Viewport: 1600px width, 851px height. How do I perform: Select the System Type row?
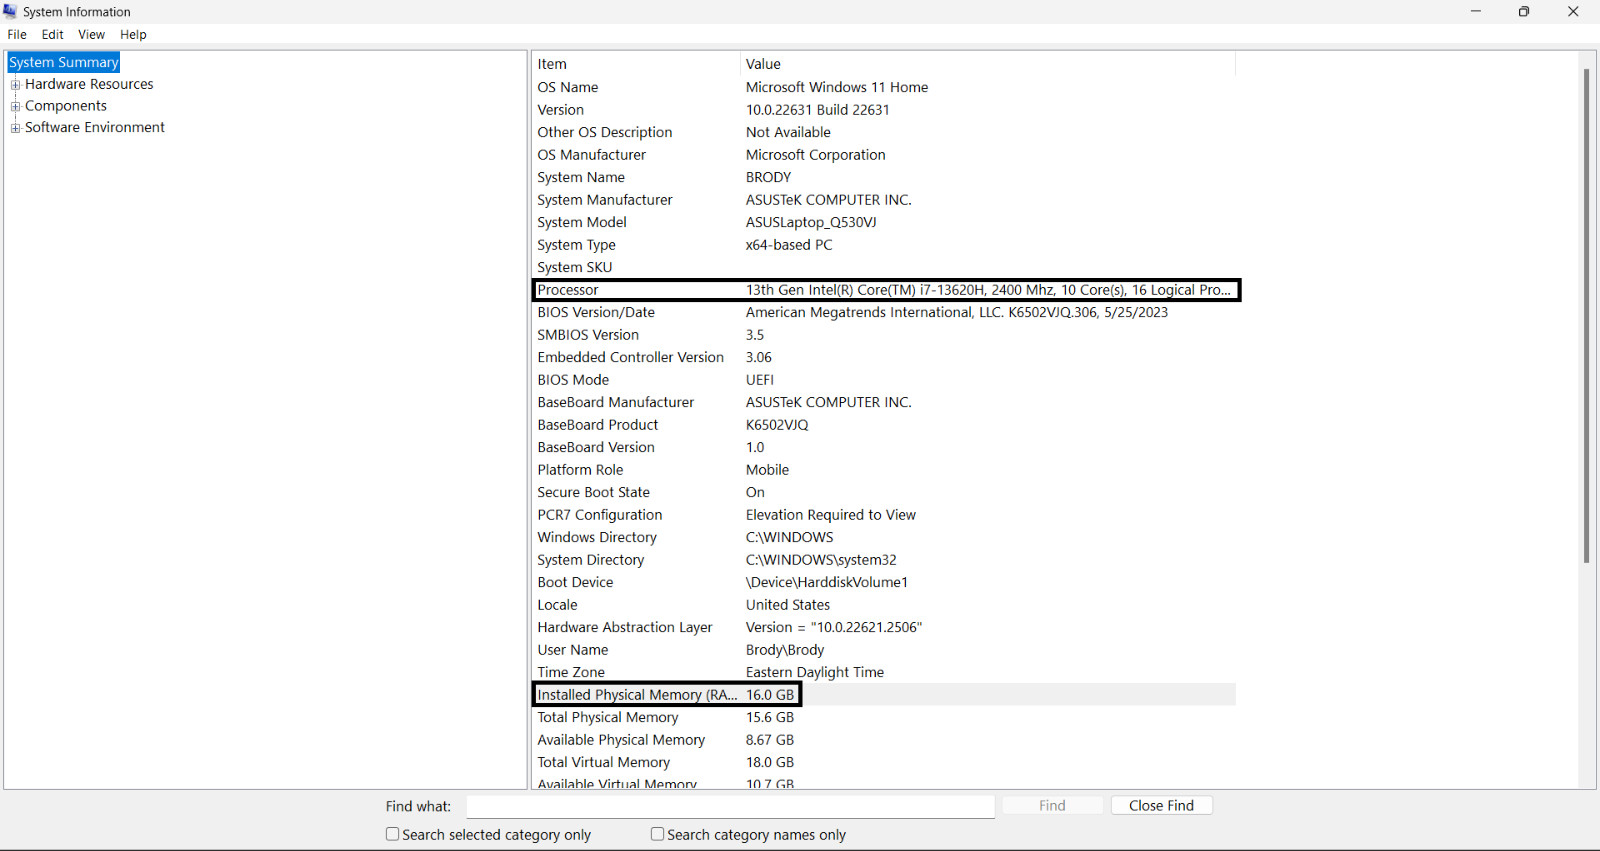tap(885, 245)
